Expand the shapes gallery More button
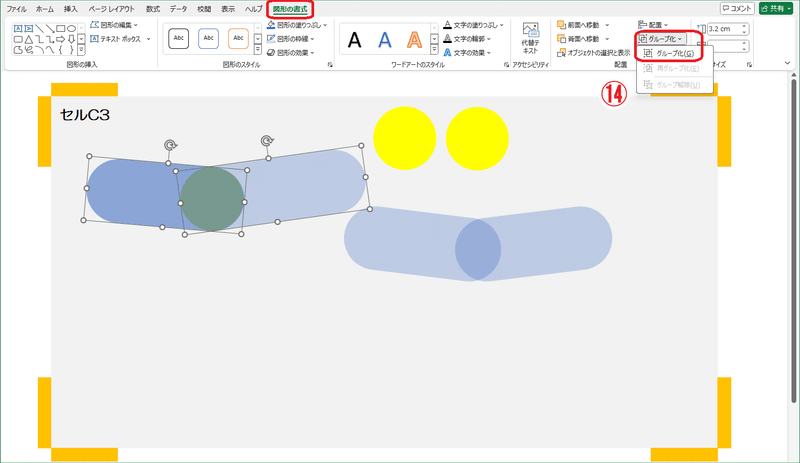Viewport: 800px width, 463px height. (x=81, y=50)
